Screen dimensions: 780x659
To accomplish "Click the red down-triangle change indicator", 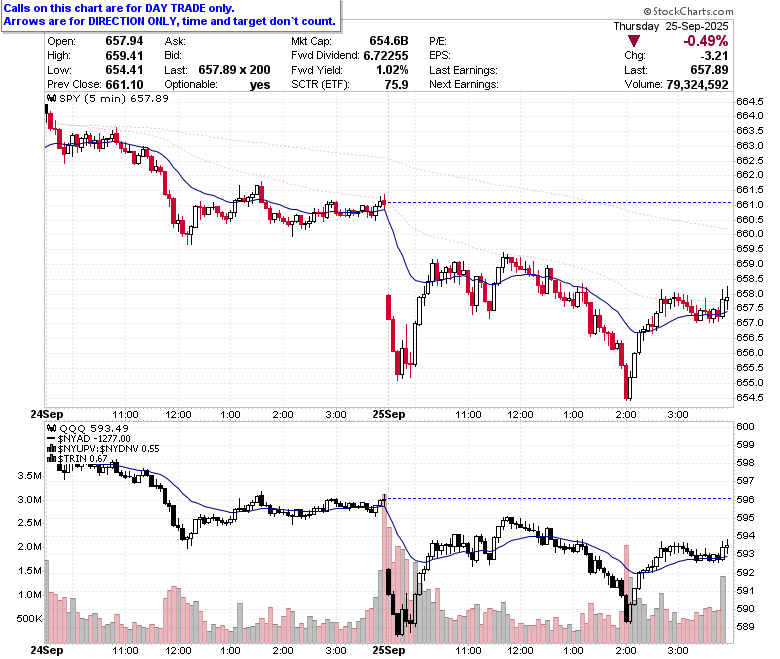I will pyautogui.click(x=633, y=41).
